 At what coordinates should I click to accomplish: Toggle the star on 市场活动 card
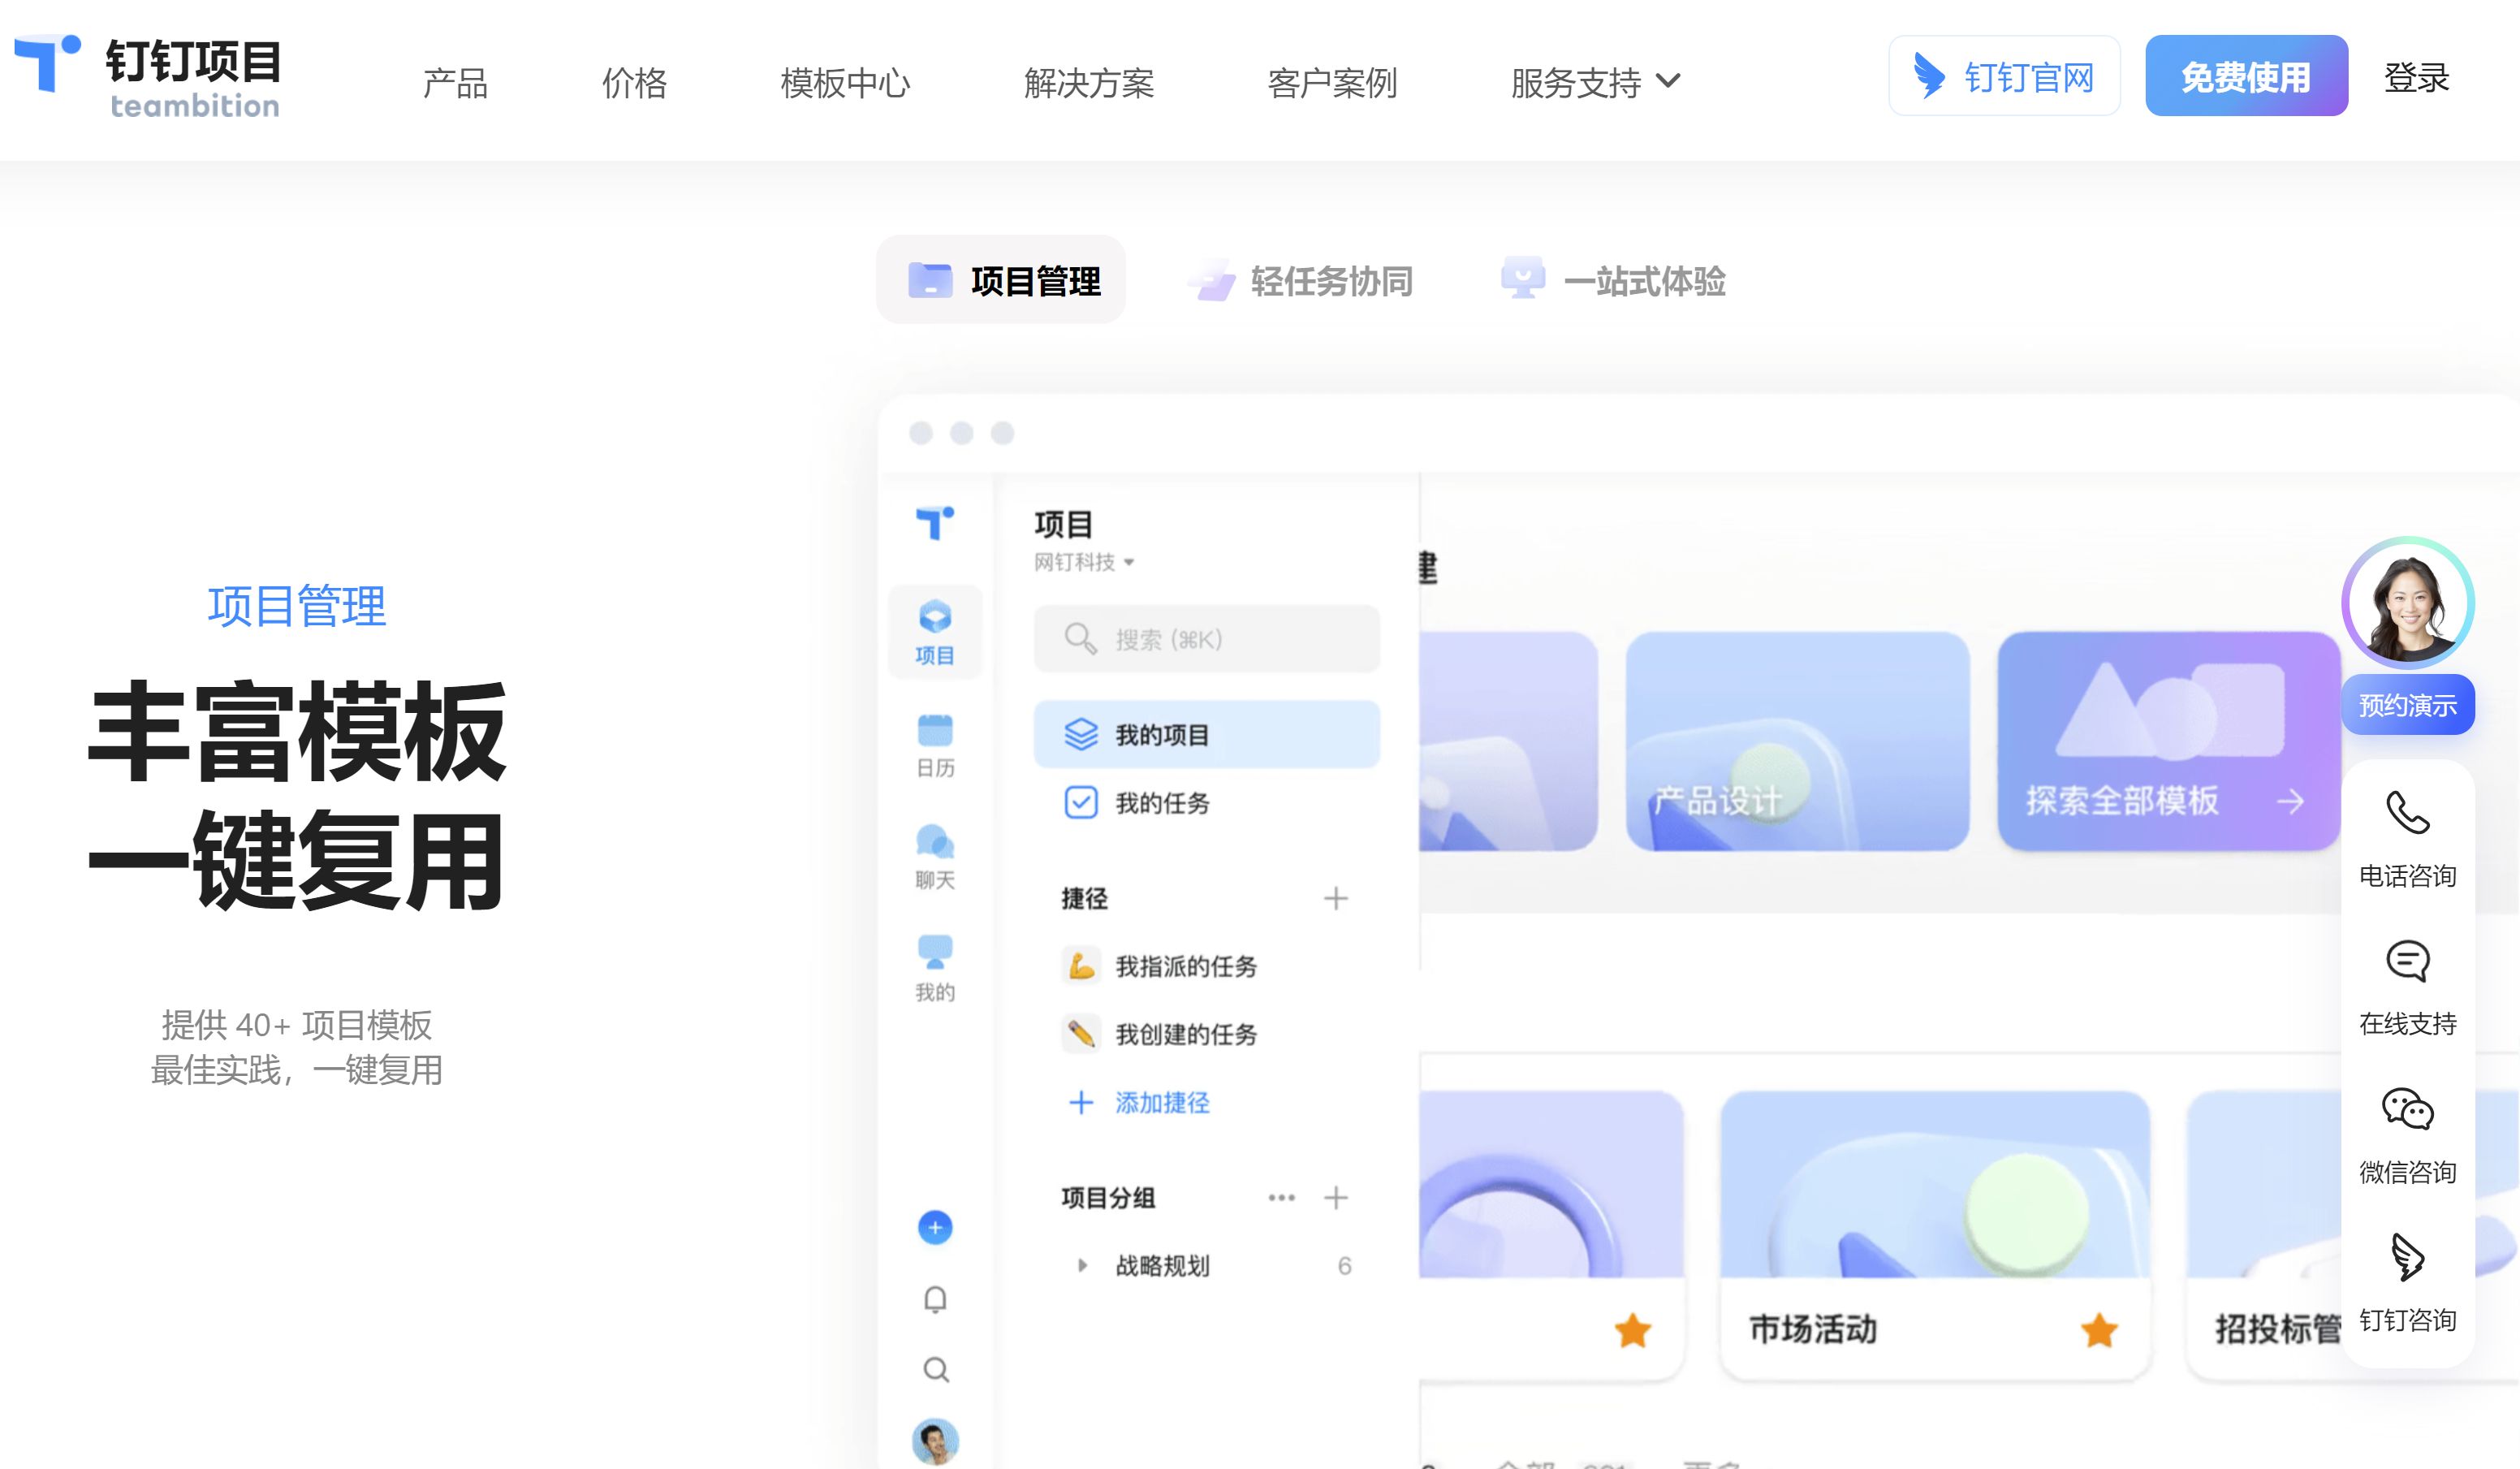point(2099,1330)
